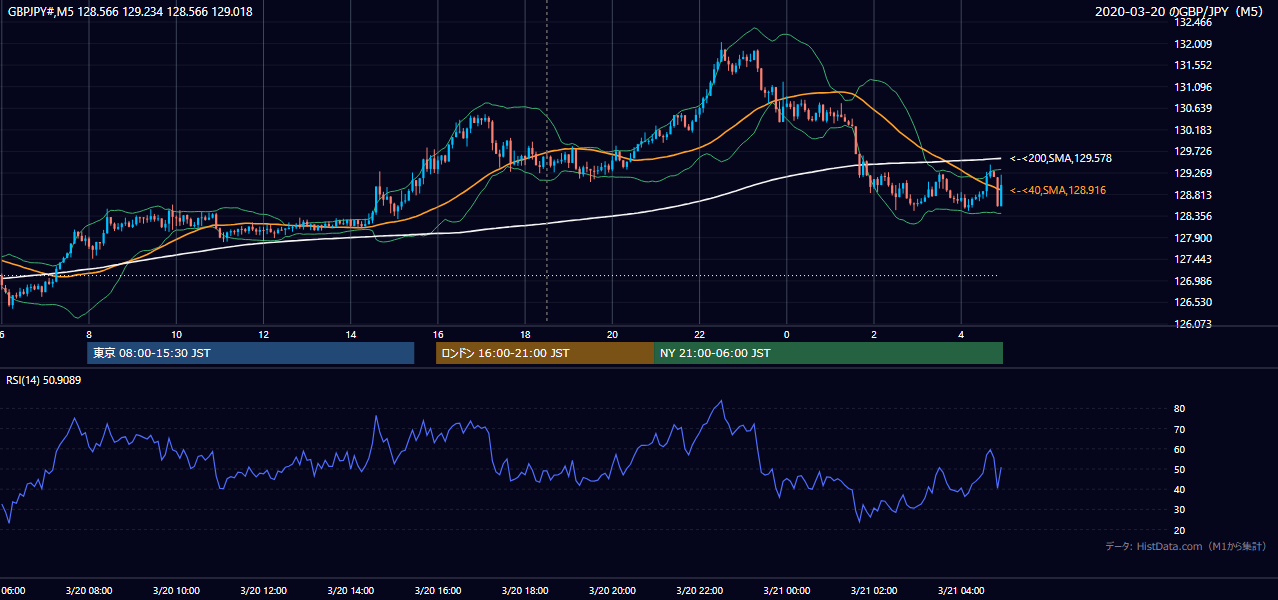Image resolution: width=1278 pixels, height=600 pixels.
Task: Select the 40 SMA label 128.916
Action: pyautogui.click(x=1058, y=190)
